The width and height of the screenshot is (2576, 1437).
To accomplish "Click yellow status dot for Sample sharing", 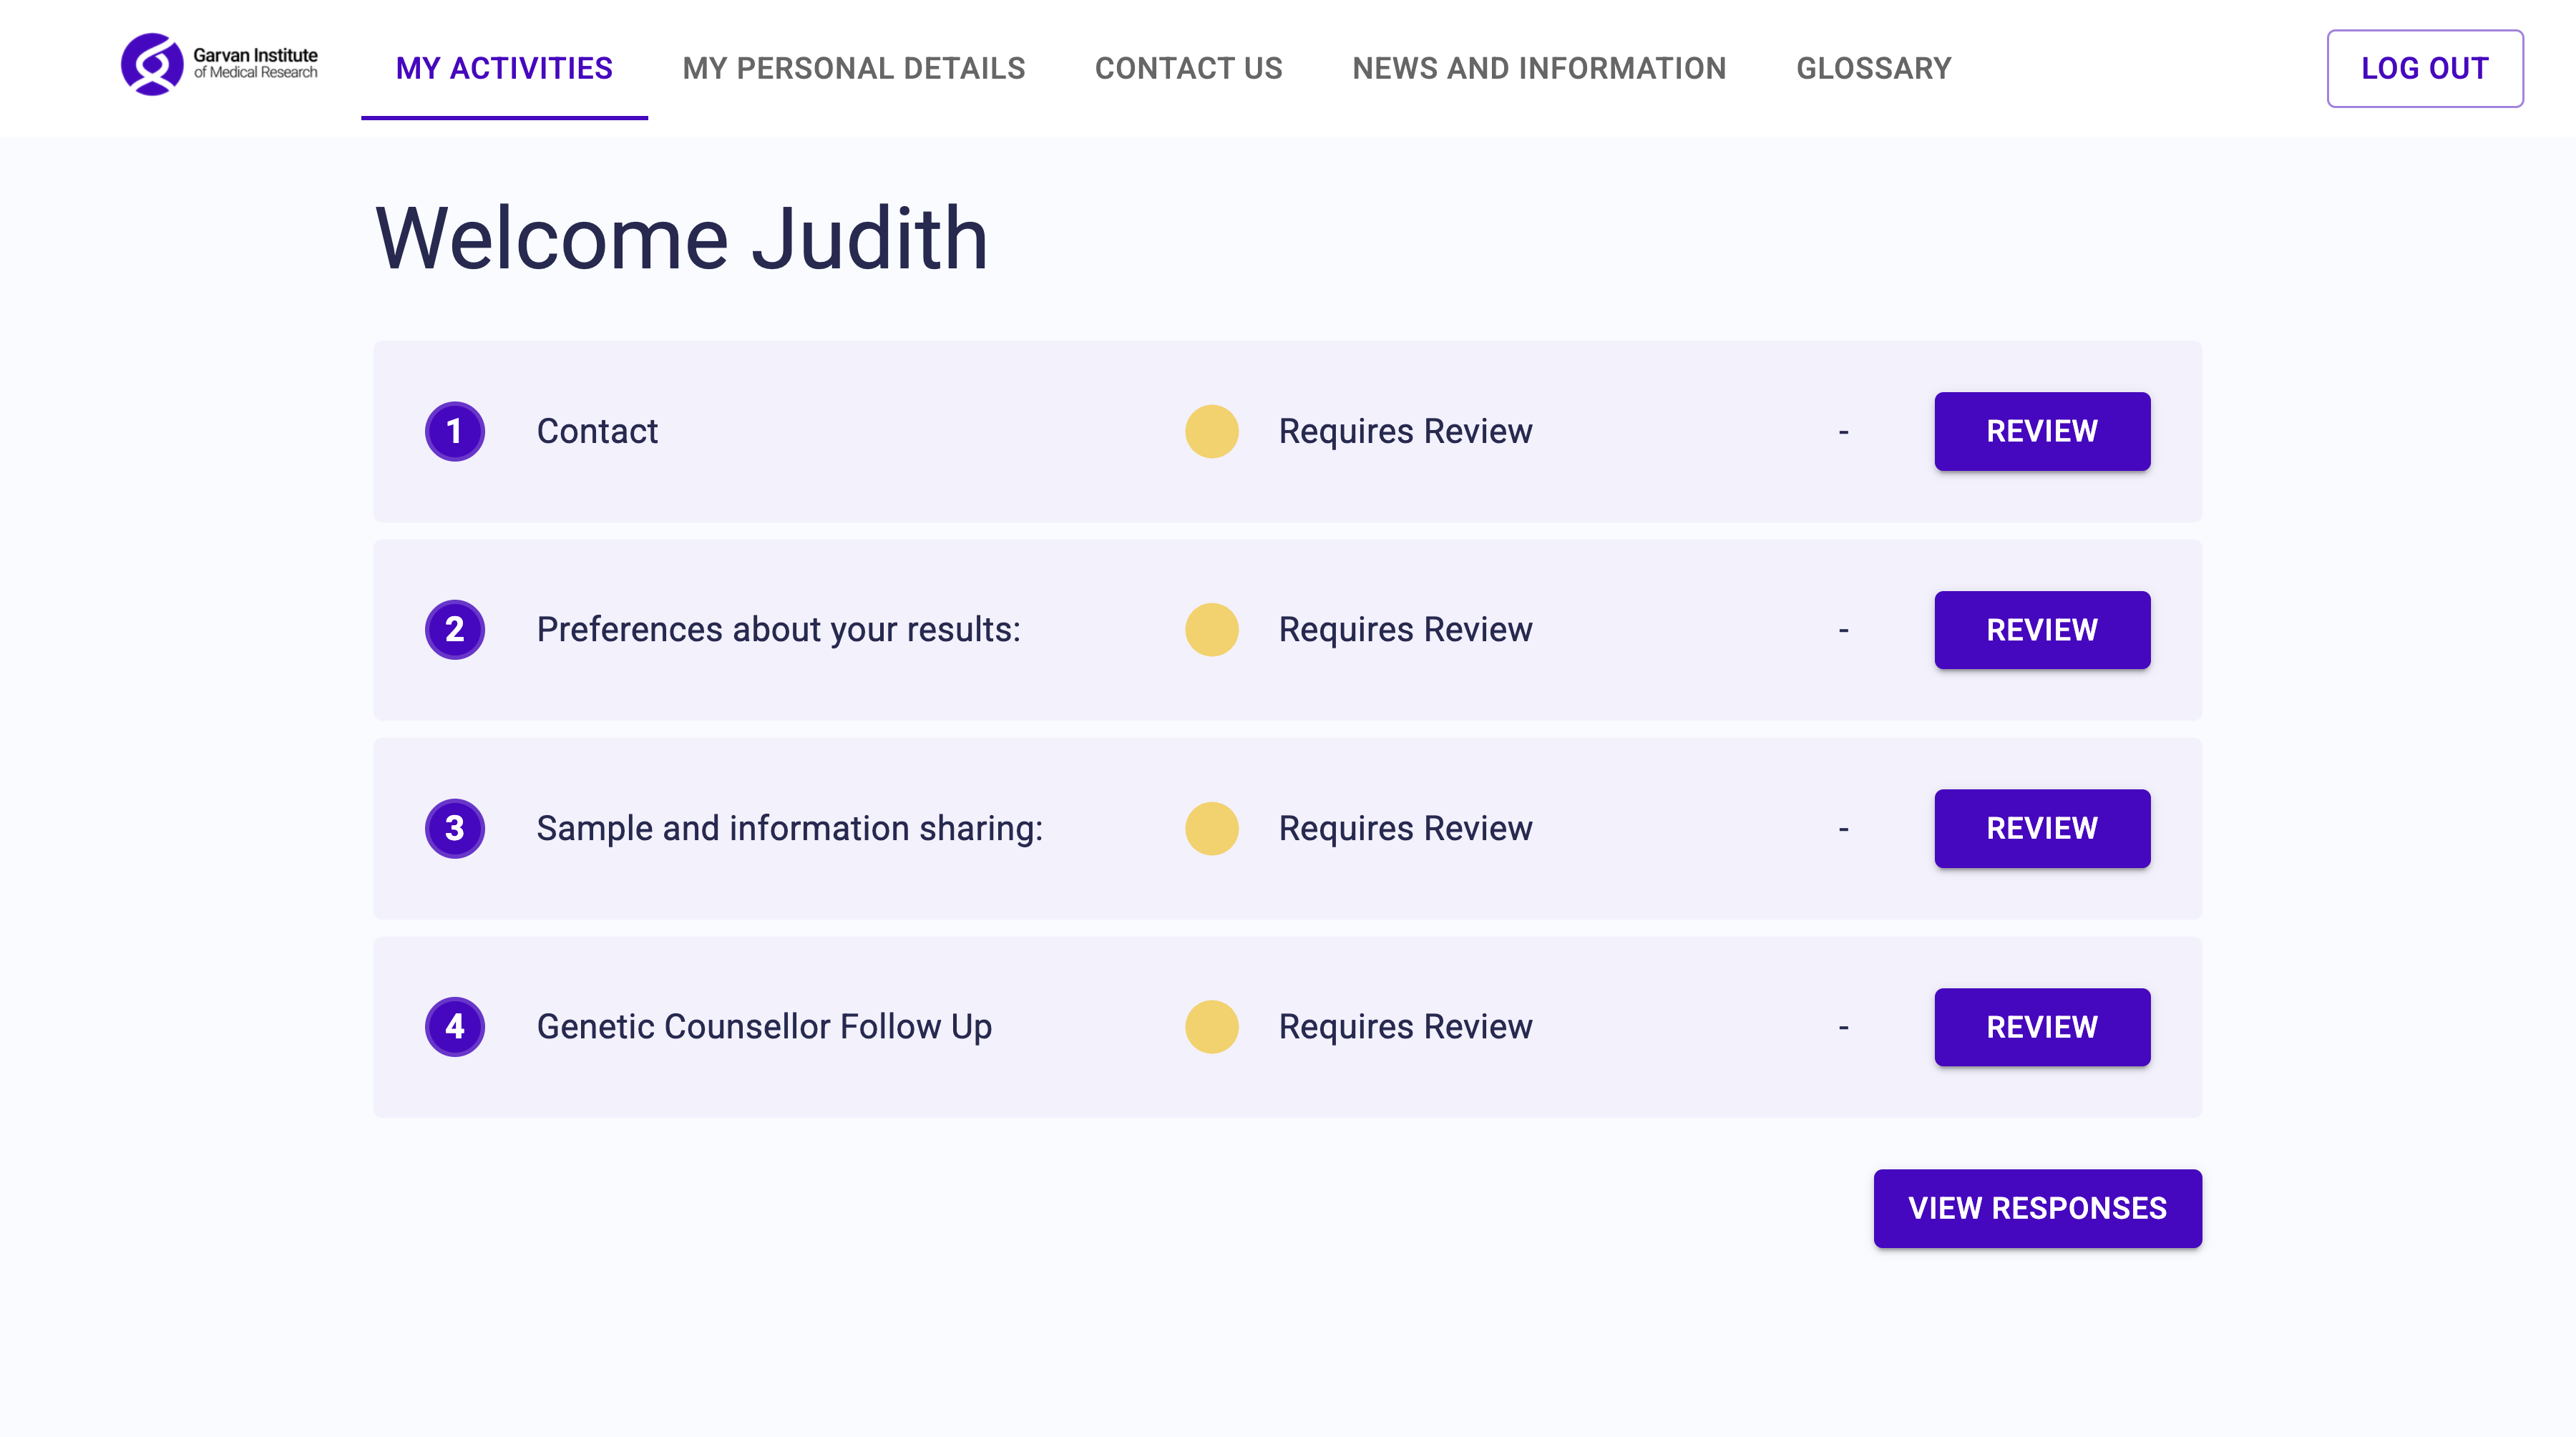I will tap(1211, 828).
